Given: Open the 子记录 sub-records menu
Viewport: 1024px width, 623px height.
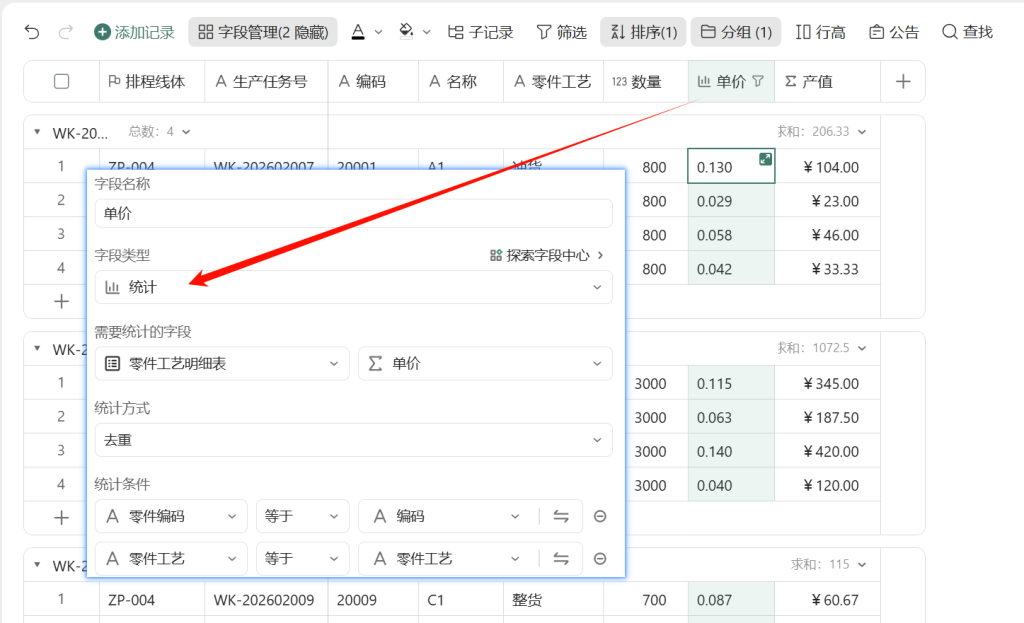Looking at the screenshot, I should point(481,32).
